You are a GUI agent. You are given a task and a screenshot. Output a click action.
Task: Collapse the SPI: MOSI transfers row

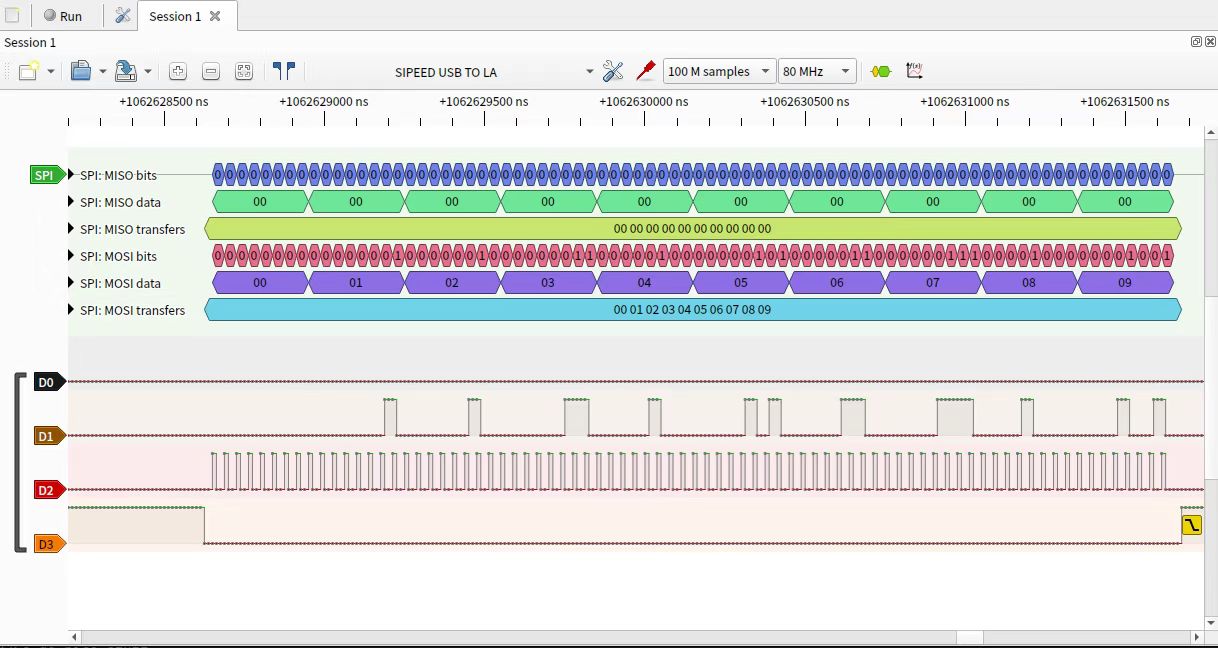[x=71, y=310]
